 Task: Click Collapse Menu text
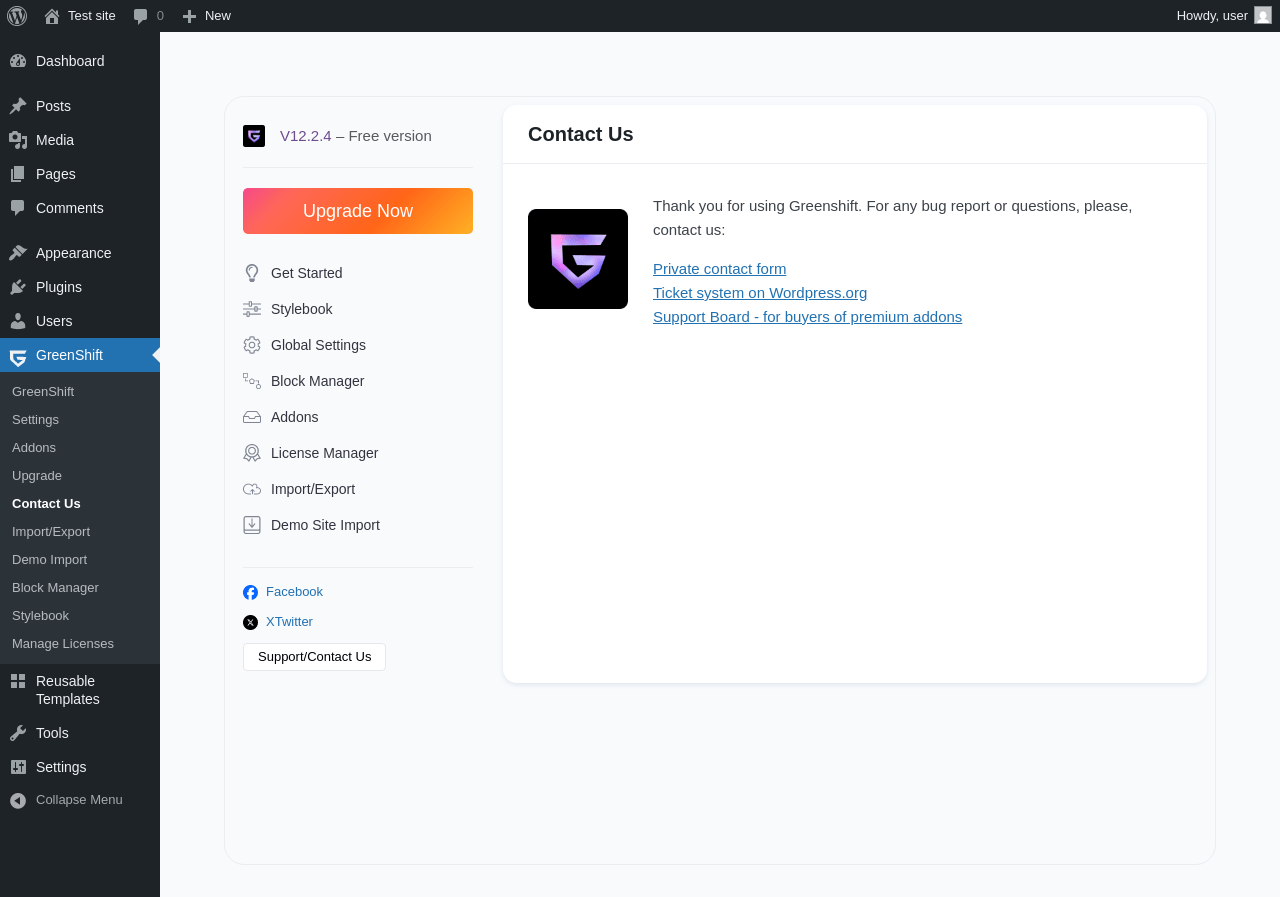[79, 799]
